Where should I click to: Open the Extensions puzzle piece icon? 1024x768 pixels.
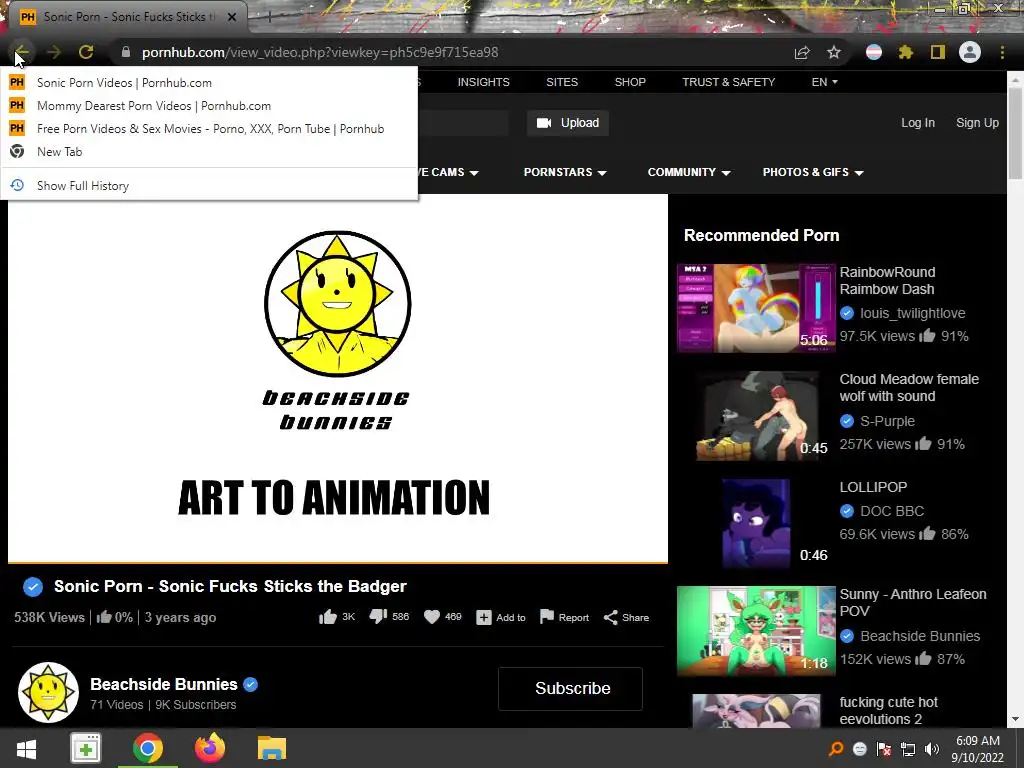point(905,52)
